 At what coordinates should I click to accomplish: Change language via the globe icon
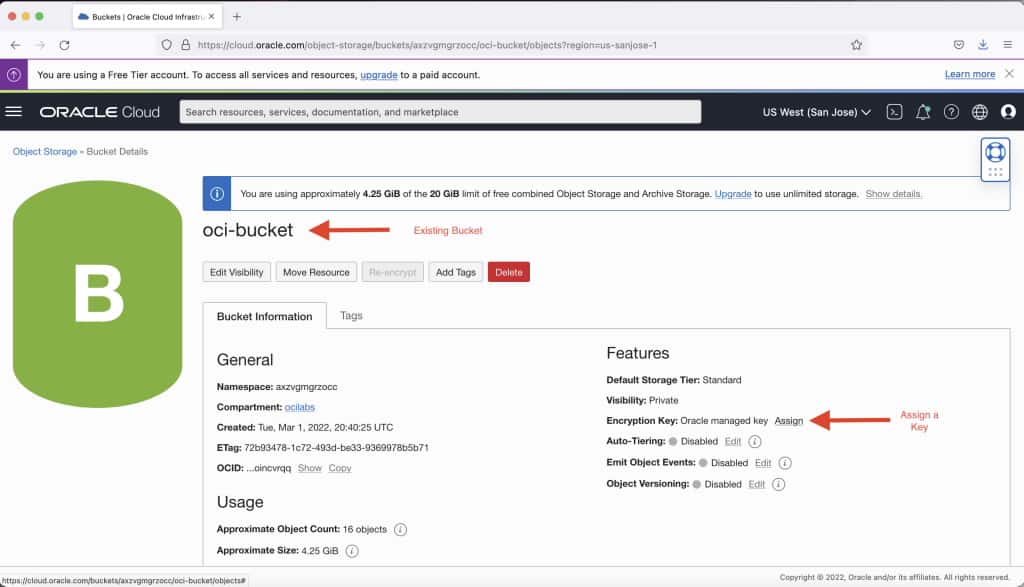pos(980,112)
